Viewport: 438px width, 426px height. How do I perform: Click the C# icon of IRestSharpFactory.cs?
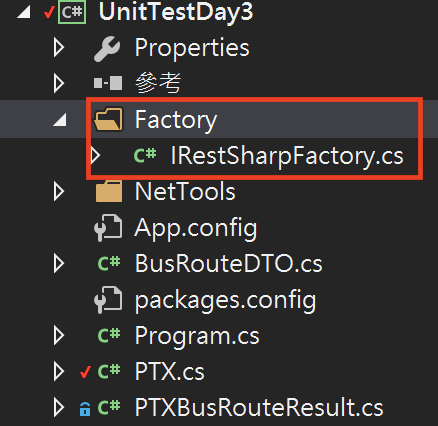(x=145, y=155)
